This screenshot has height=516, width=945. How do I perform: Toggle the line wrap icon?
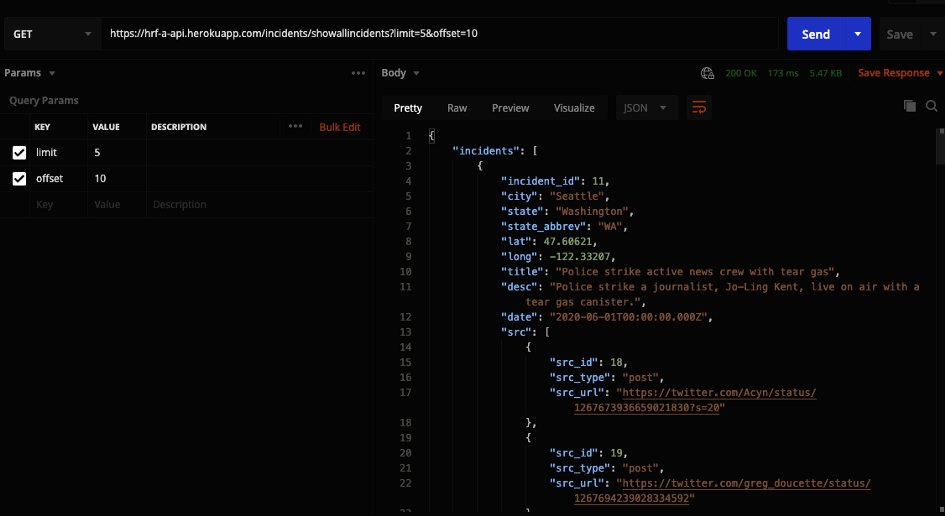click(699, 108)
